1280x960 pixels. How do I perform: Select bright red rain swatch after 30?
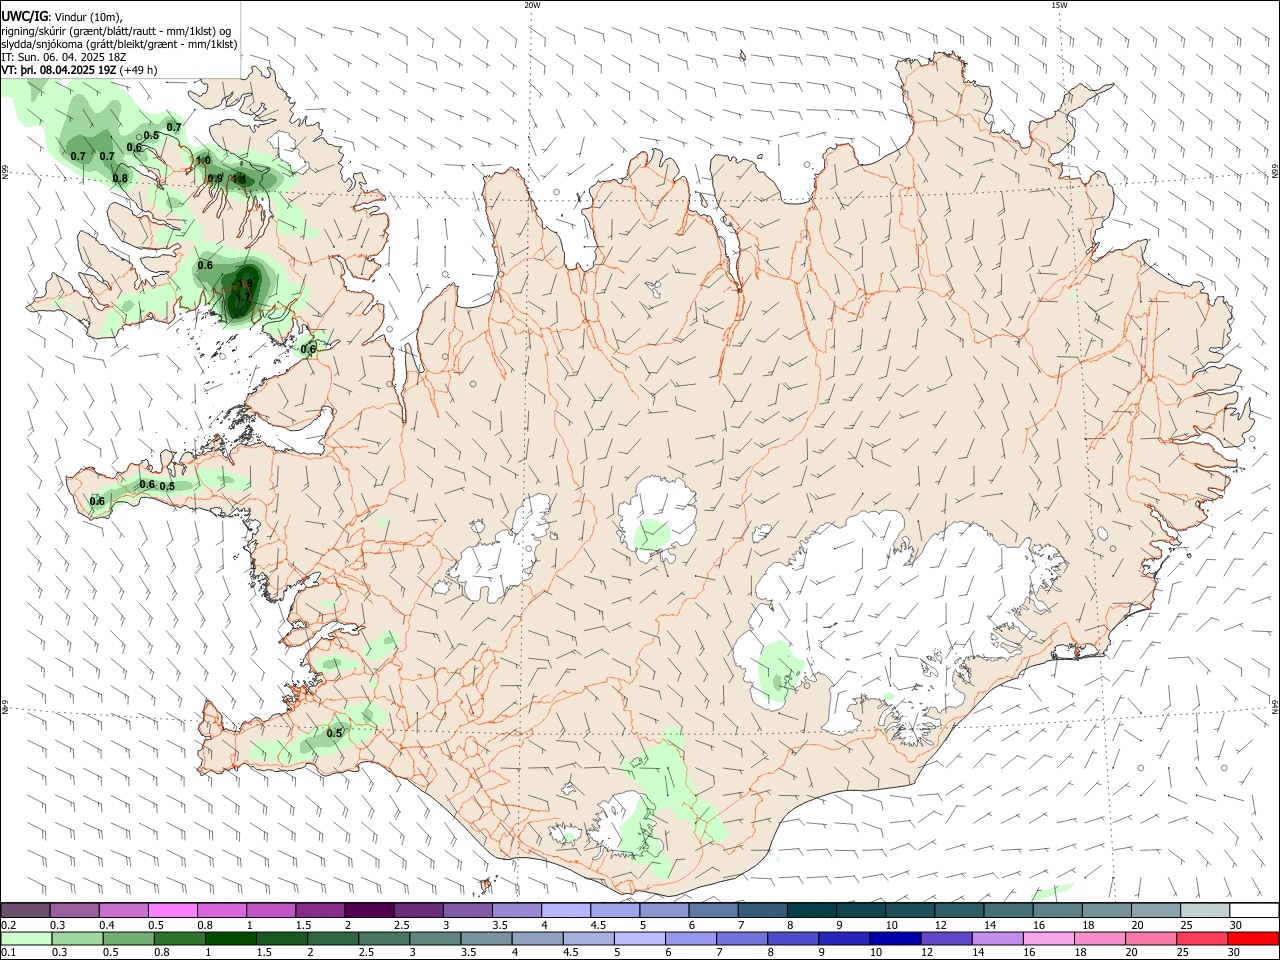(x=1252, y=939)
